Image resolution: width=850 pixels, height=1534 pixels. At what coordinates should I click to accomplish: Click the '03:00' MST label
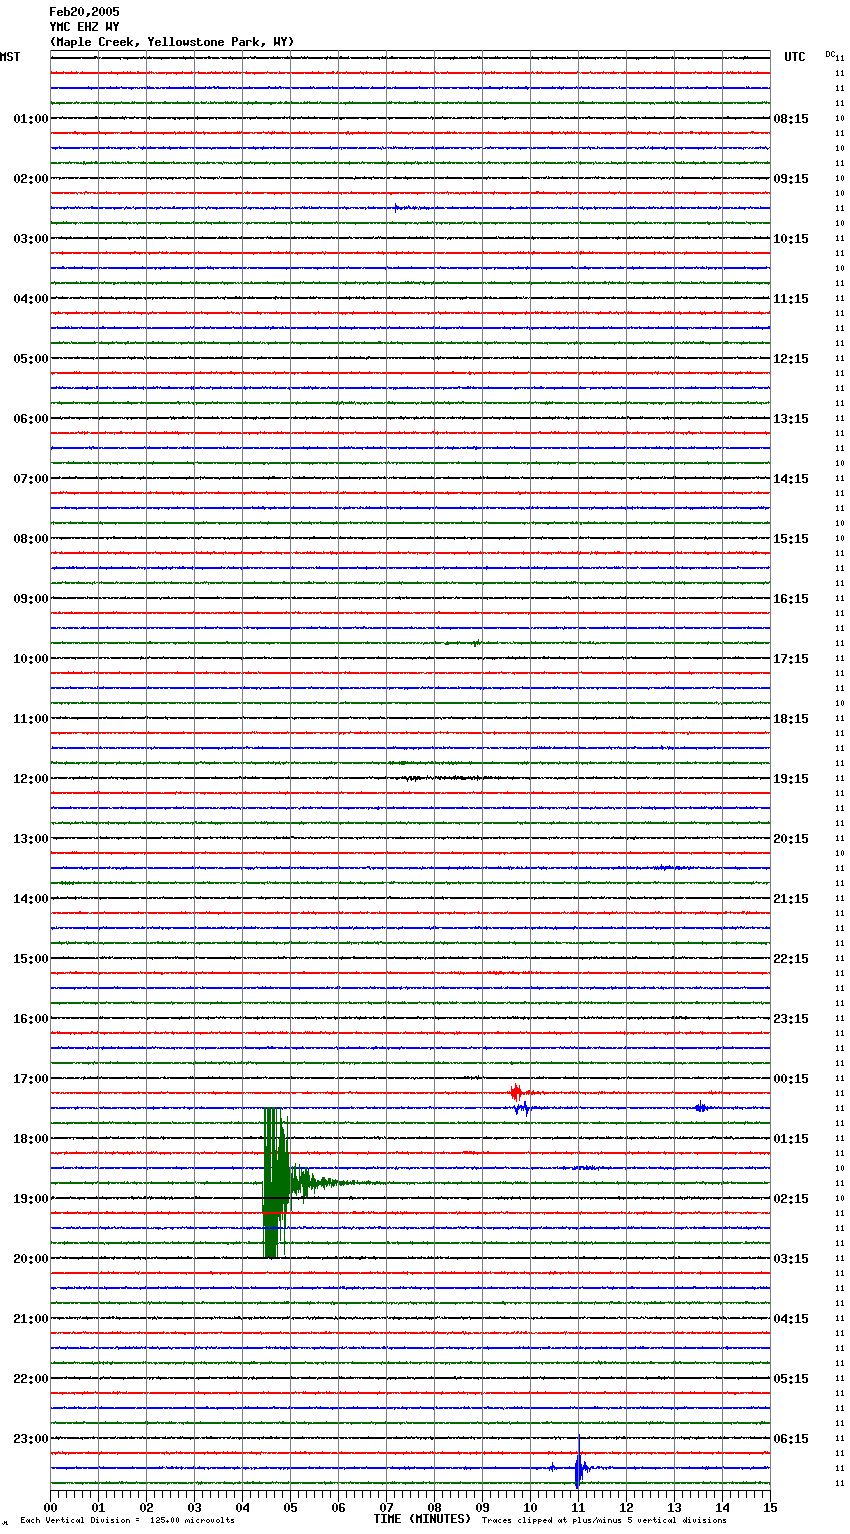click(x=31, y=239)
